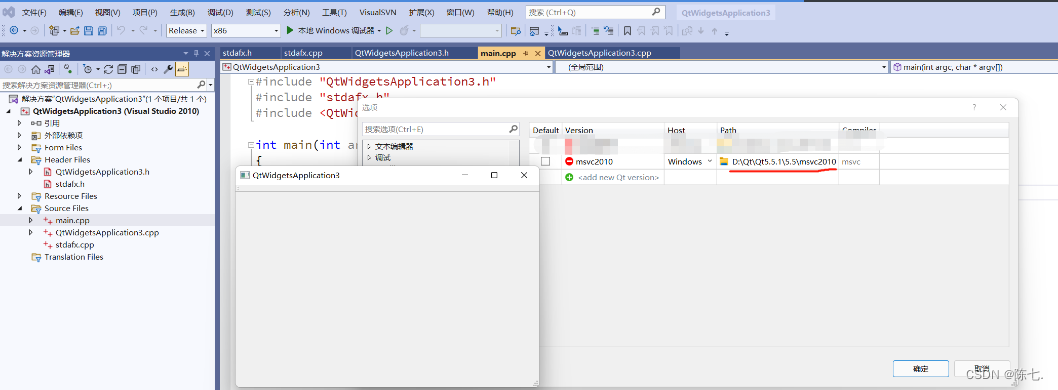Screen dimensions: 1058x390
Task: Click the new project toolbar icon
Action: [x=54, y=30]
